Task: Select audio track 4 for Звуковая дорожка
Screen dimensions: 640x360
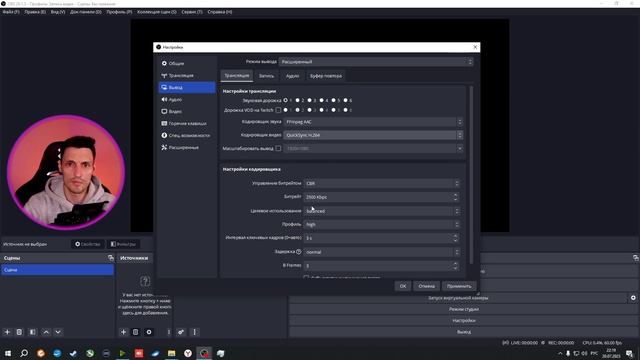Action: click(x=322, y=100)
